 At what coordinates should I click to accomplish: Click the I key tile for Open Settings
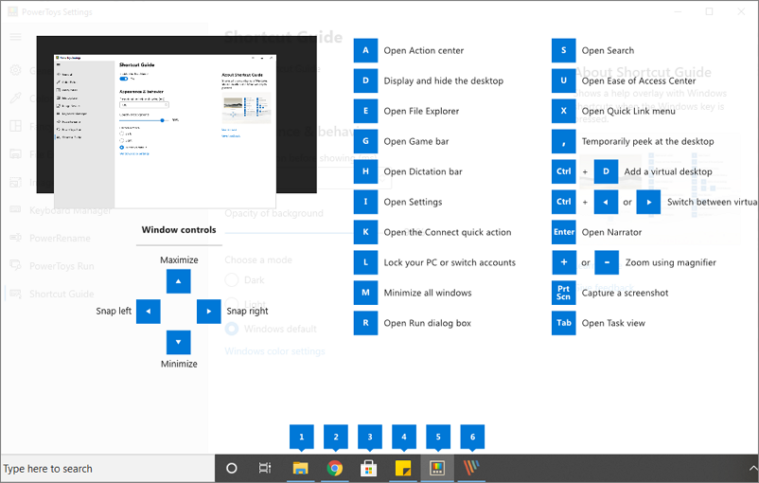pyautogui.click(x=365, y=202)
